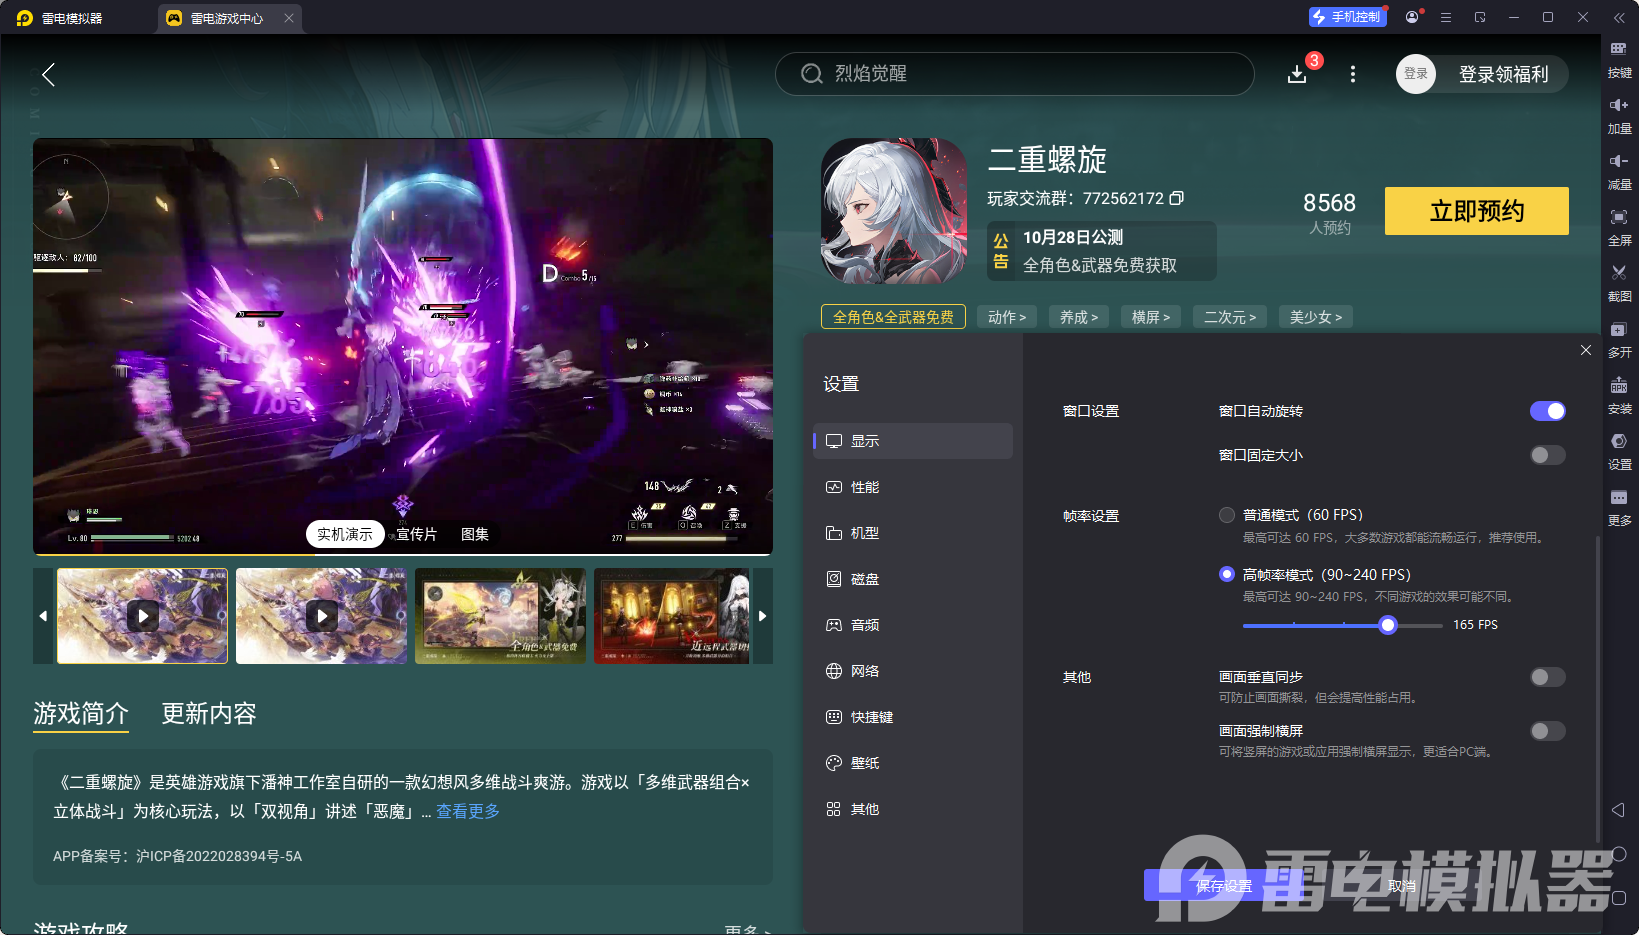Switch to the 更新内容 tab
The image size is (1639, 935).
pos(208,714)
